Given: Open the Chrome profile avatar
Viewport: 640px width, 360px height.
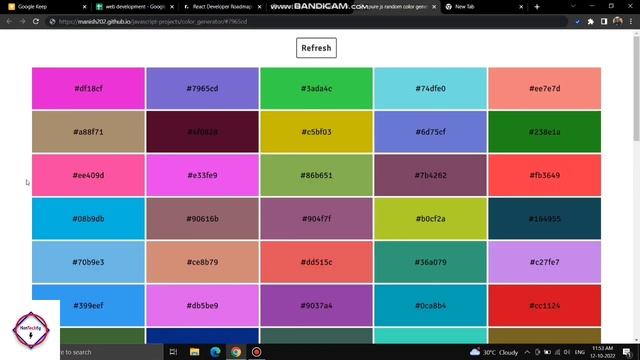Looking at the screenshot, I should pyautogui.click(x=618, y=22).
